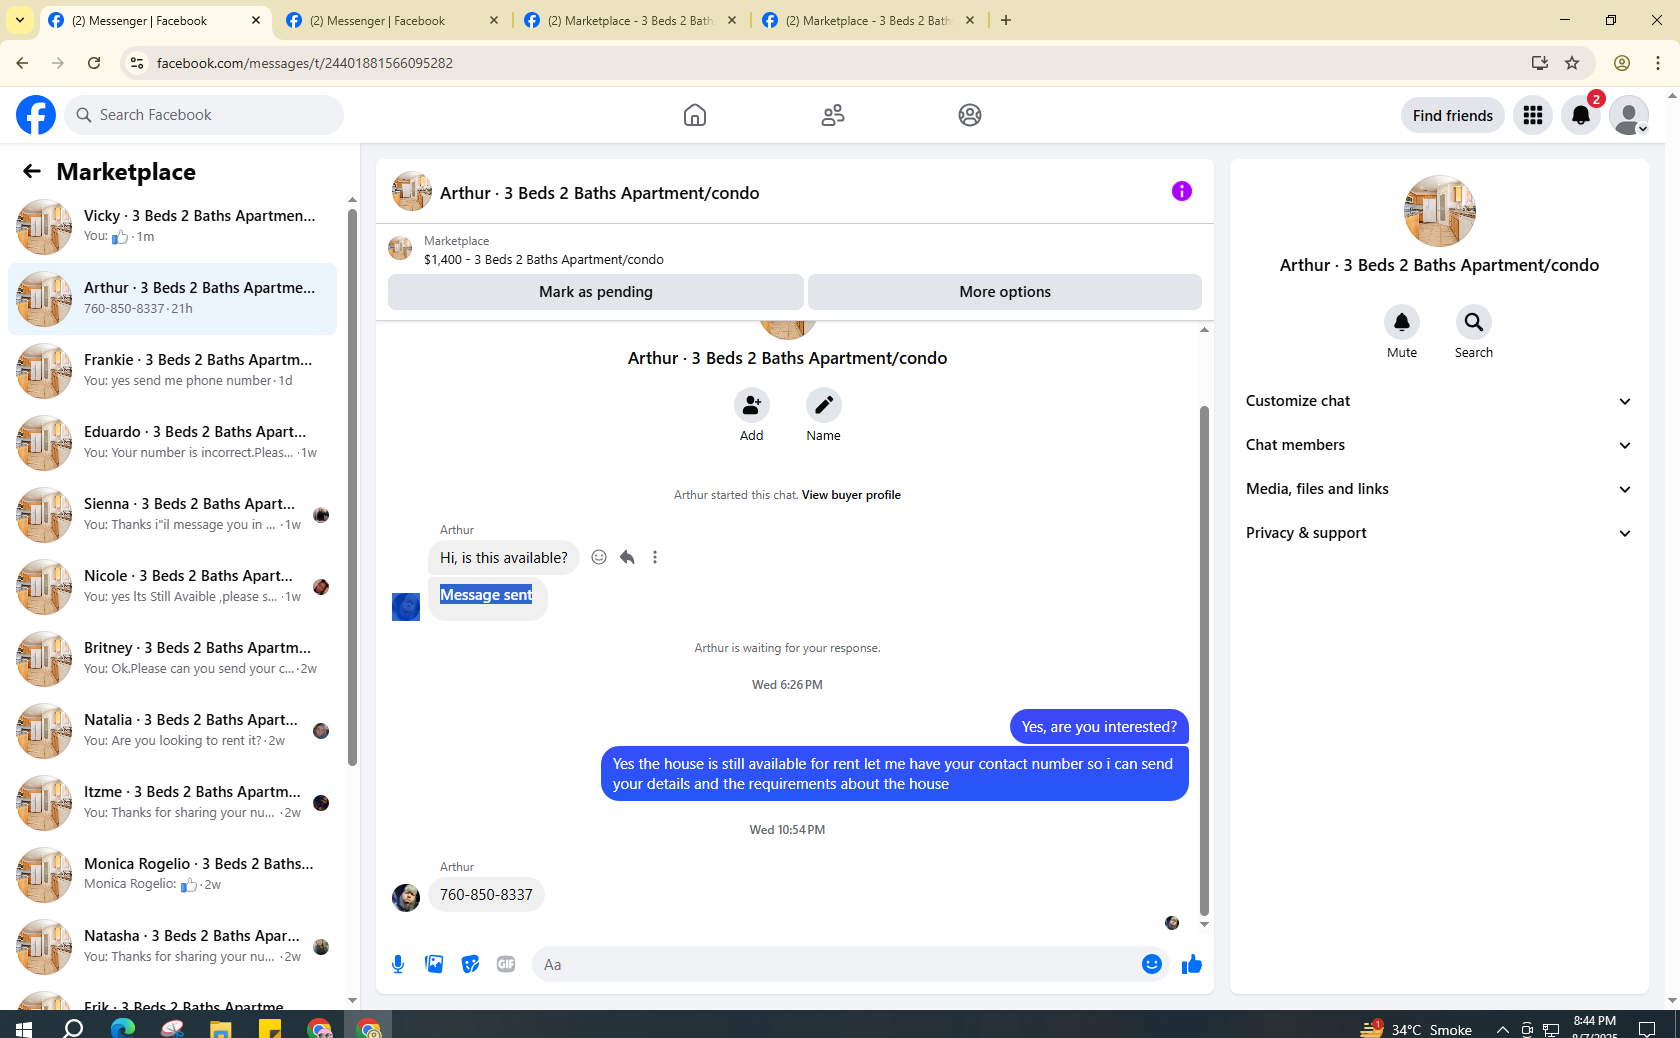The image size is (1680, 1038).
Task: Click the phone number 760-850-8337 message
Action: coord(486,895)
